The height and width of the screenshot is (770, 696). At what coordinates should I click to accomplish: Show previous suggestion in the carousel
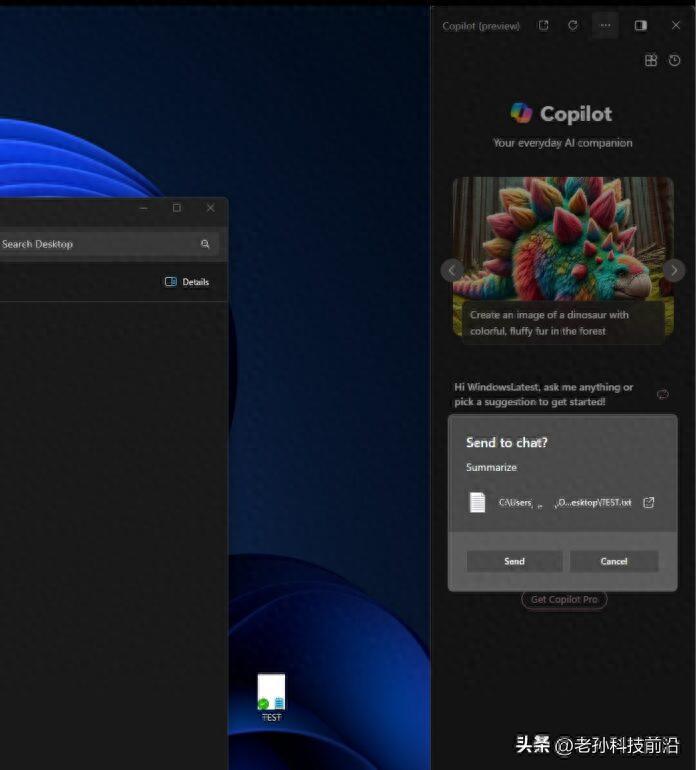point(452,270)
